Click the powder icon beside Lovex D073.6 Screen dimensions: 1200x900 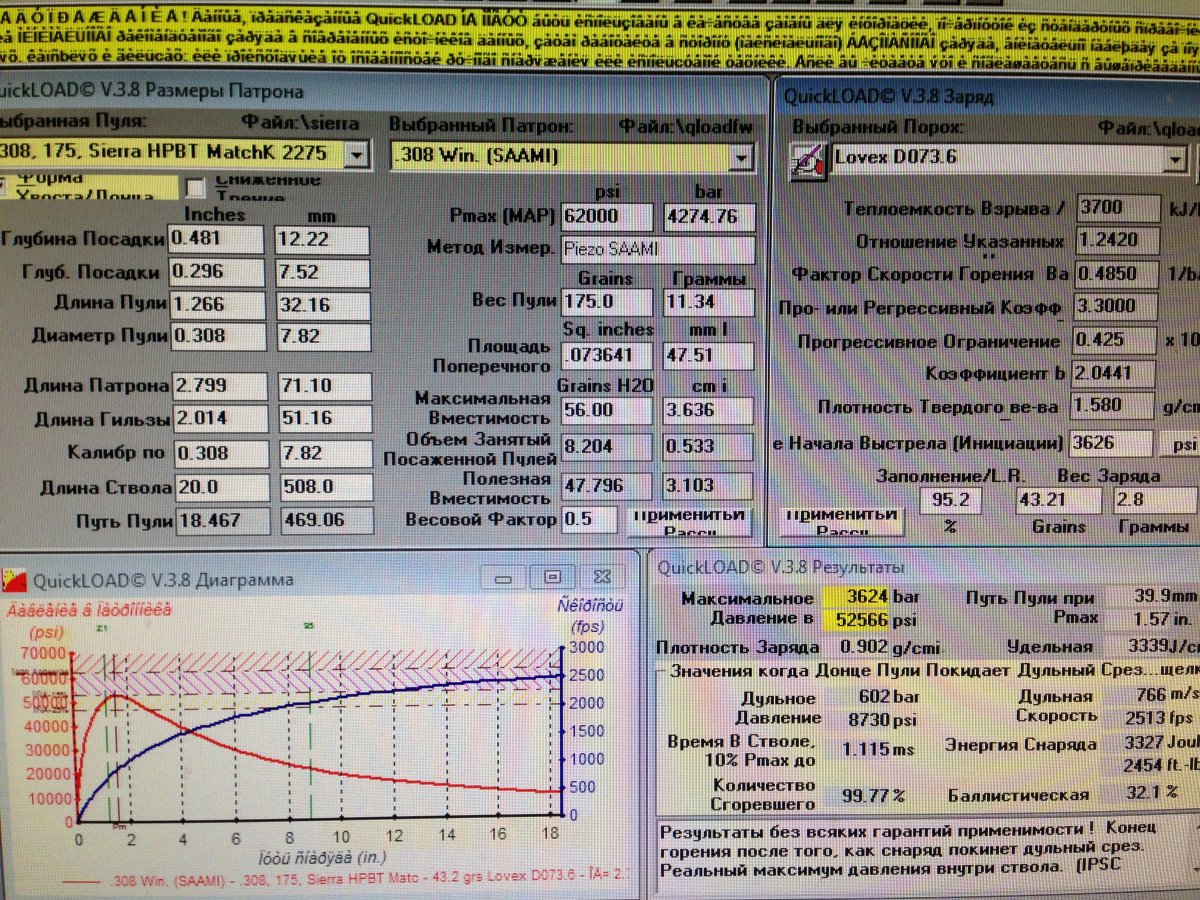coord(807,163)
